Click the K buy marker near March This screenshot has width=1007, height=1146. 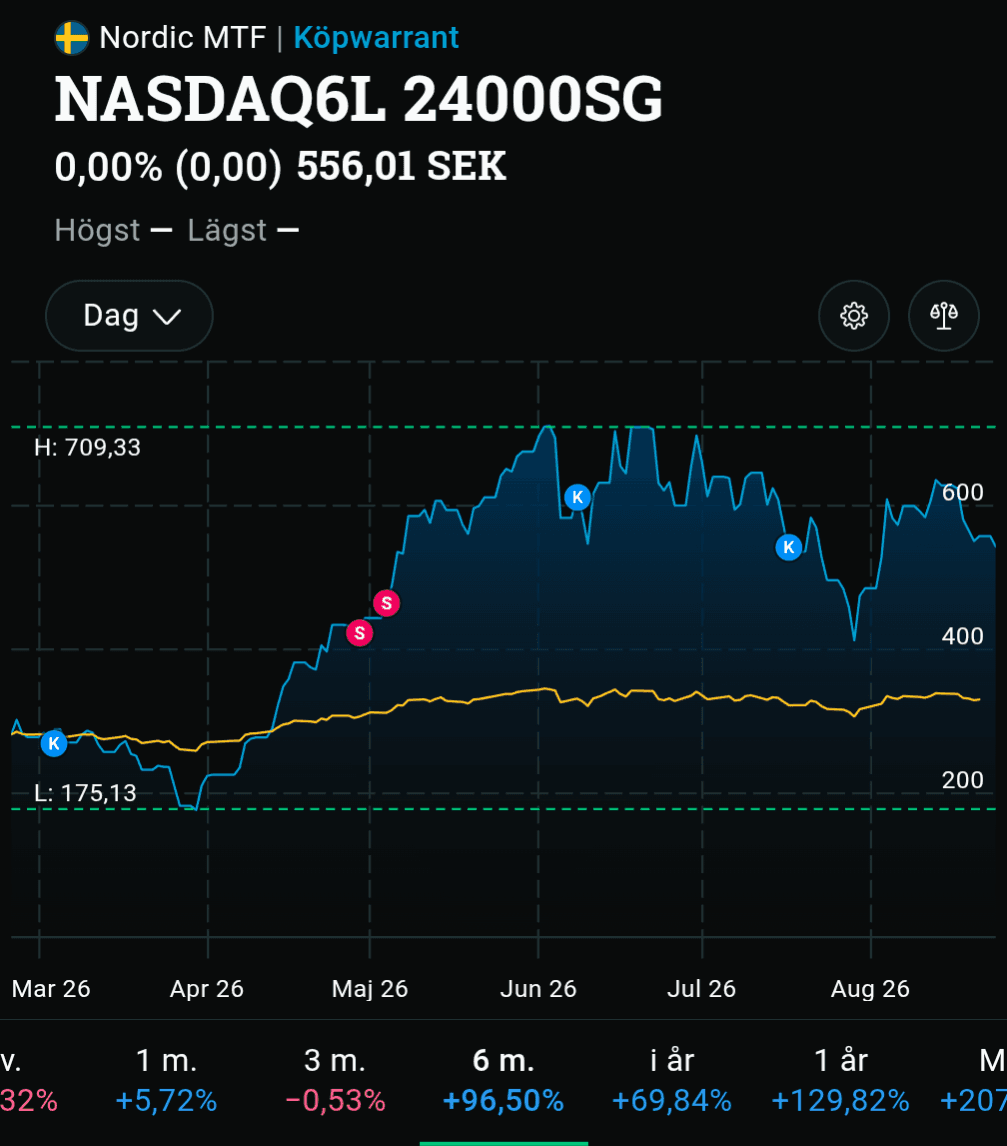point(53,743)
